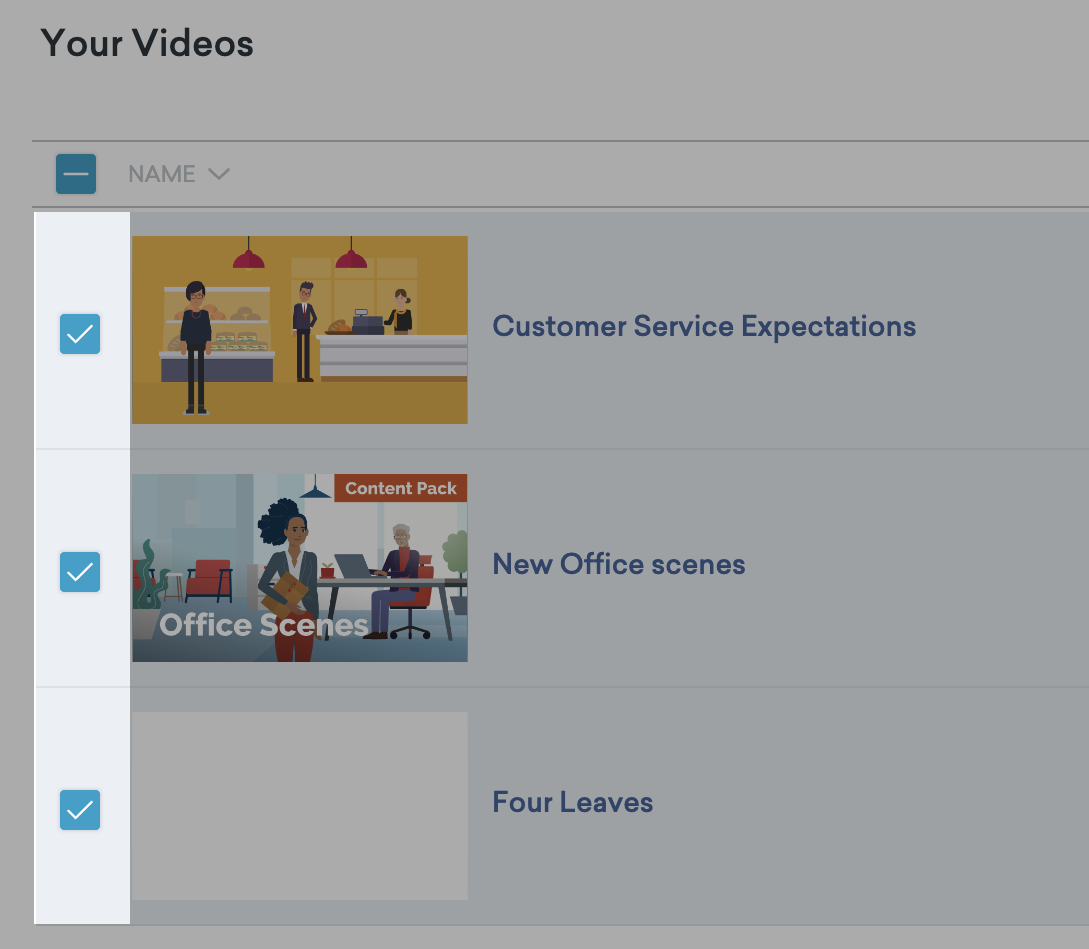
Task: Deselect all videos using the header checkbox
Action: [76, 173]
